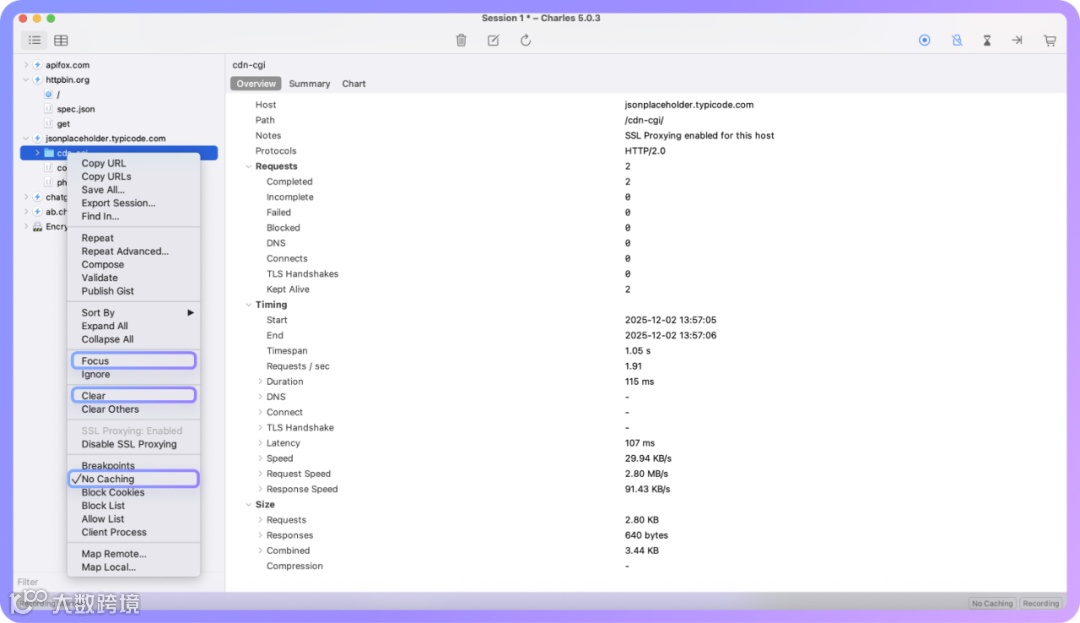
Task: Collapse the jsonplaceholder.typicode.com tree node
Action: click(26, 138)
